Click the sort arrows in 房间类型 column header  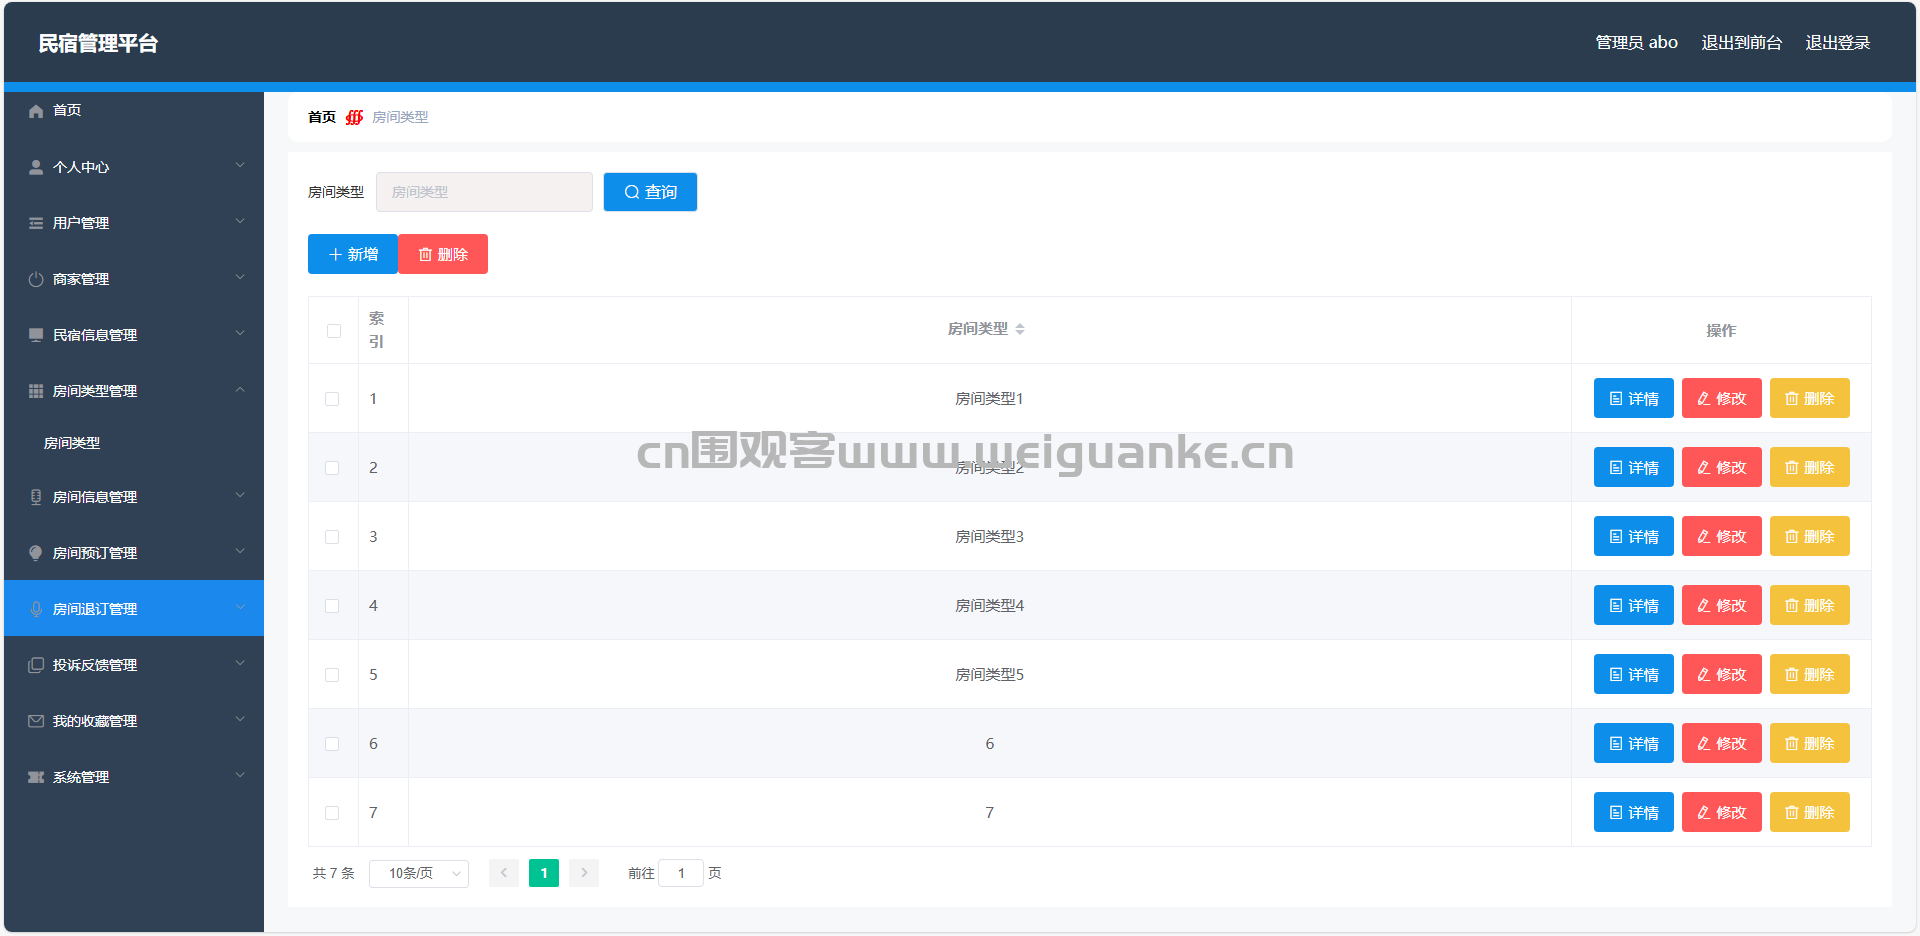1020,329
